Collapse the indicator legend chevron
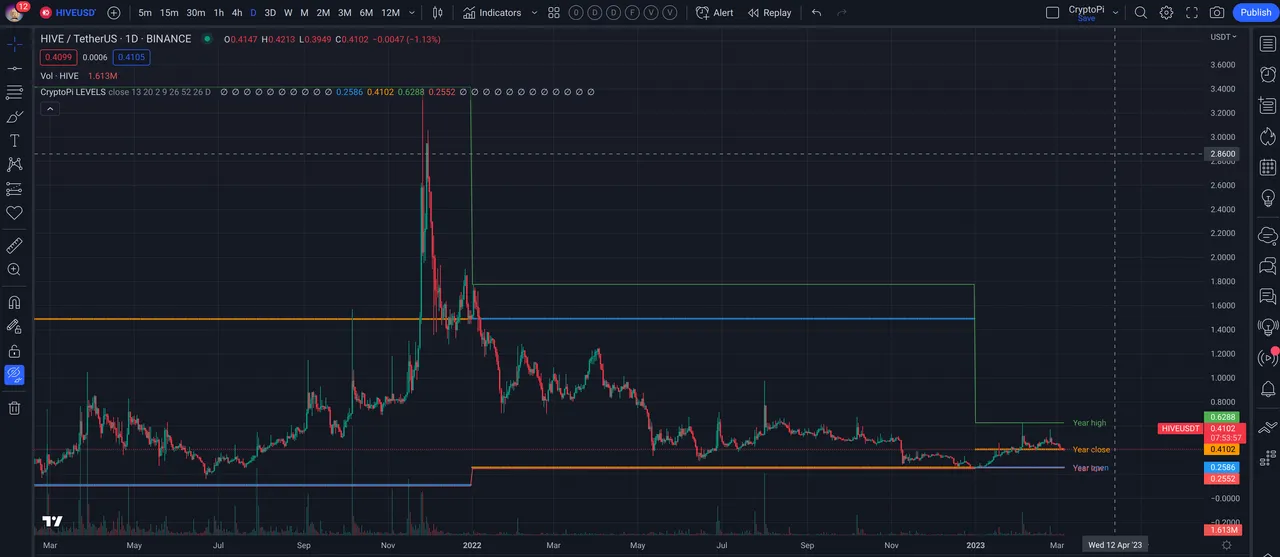This screenshot has width=1280, height=557. [x=49, y=108]
